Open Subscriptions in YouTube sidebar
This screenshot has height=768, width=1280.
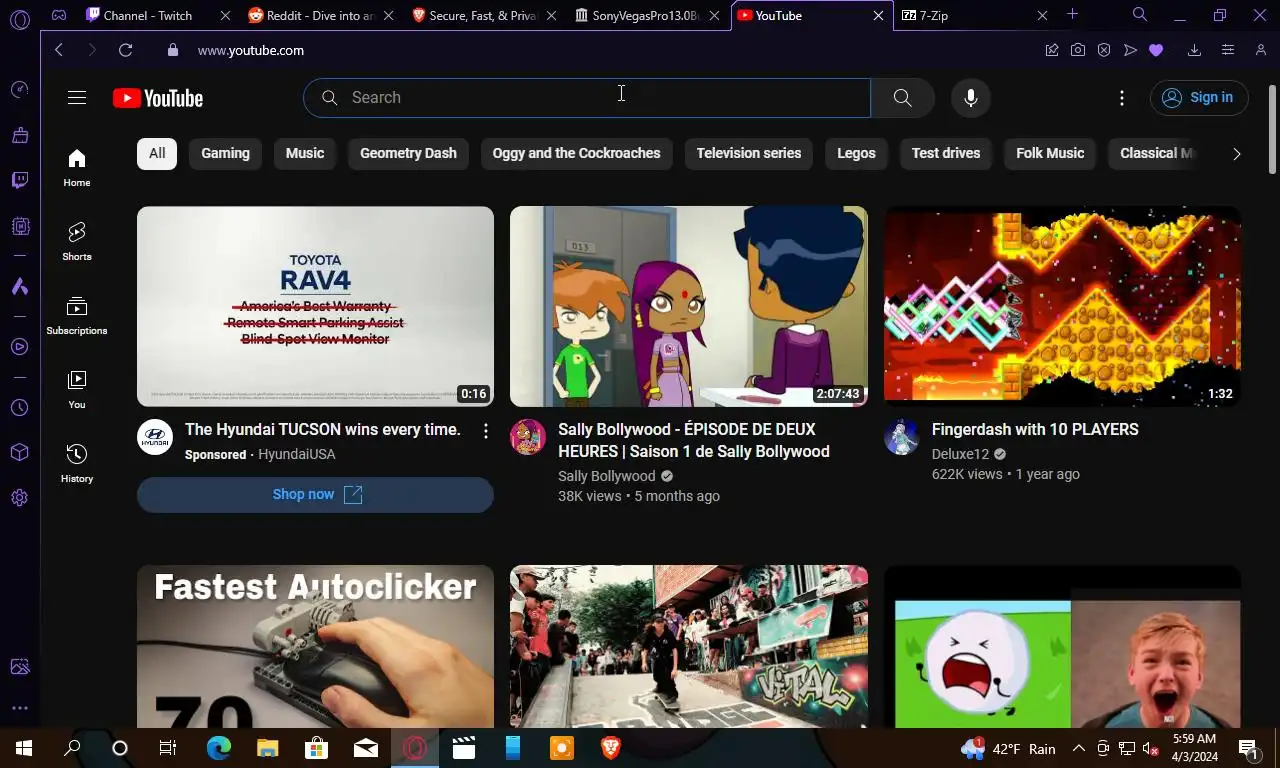coord(77,315)
